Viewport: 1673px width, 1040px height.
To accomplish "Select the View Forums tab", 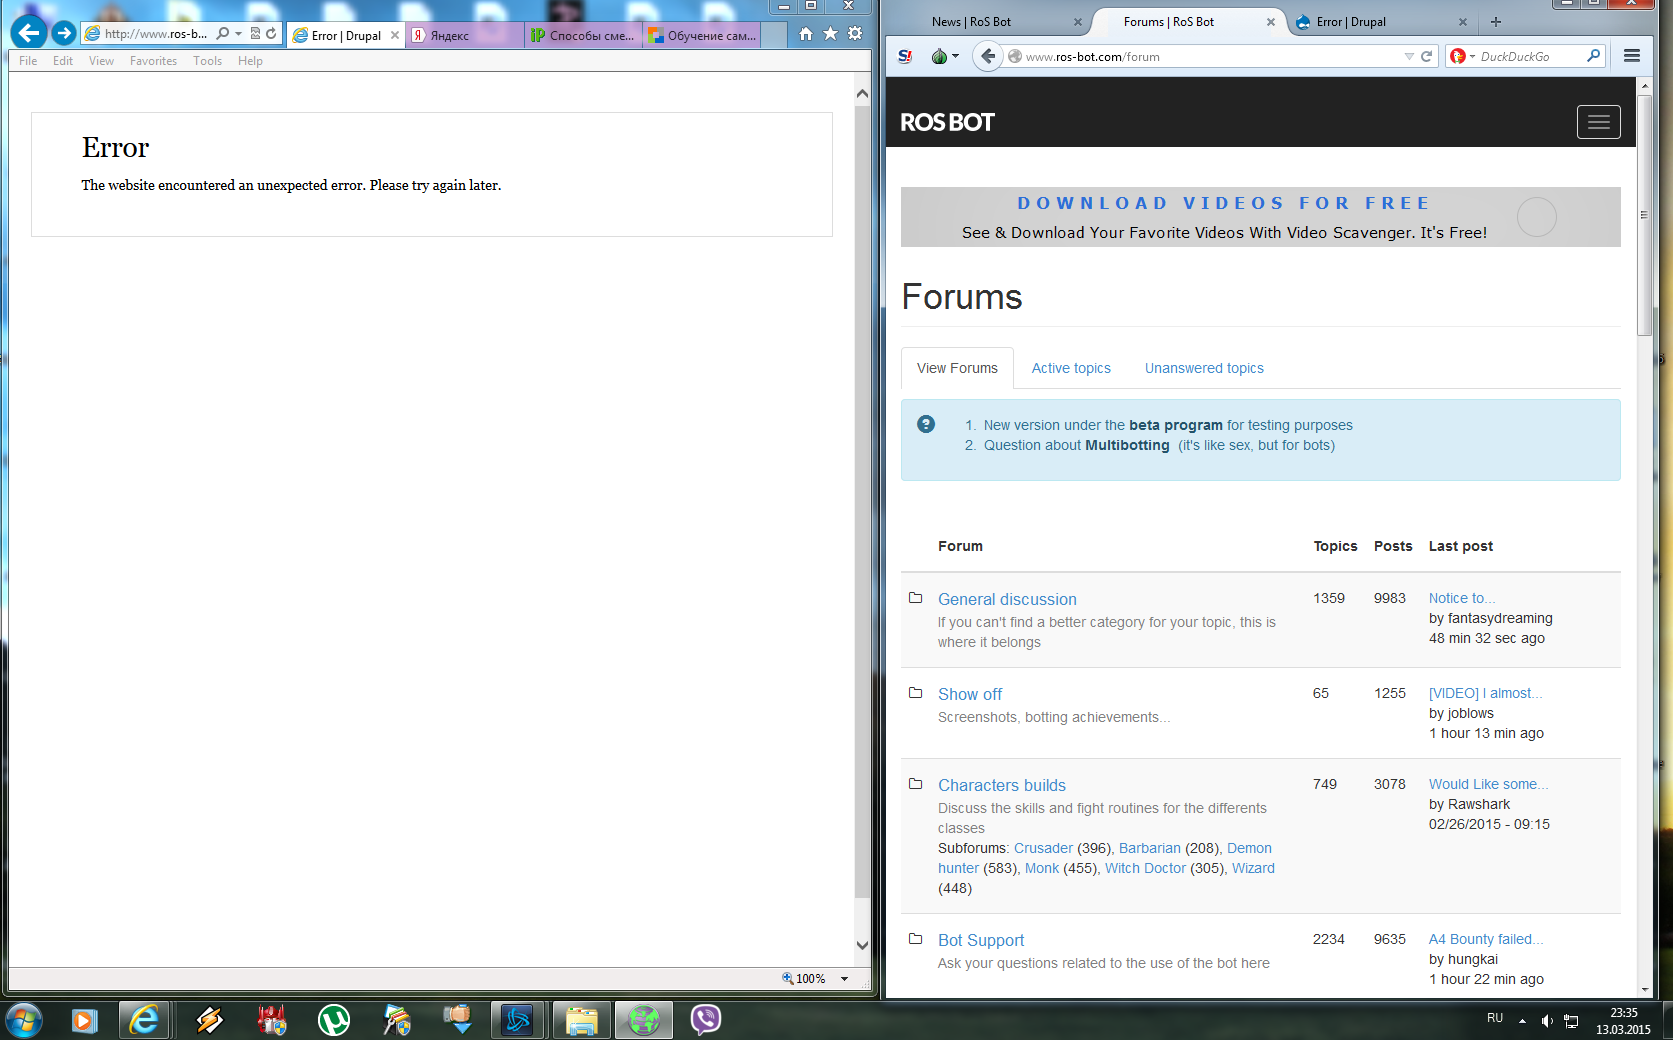I will coord(957,368).
